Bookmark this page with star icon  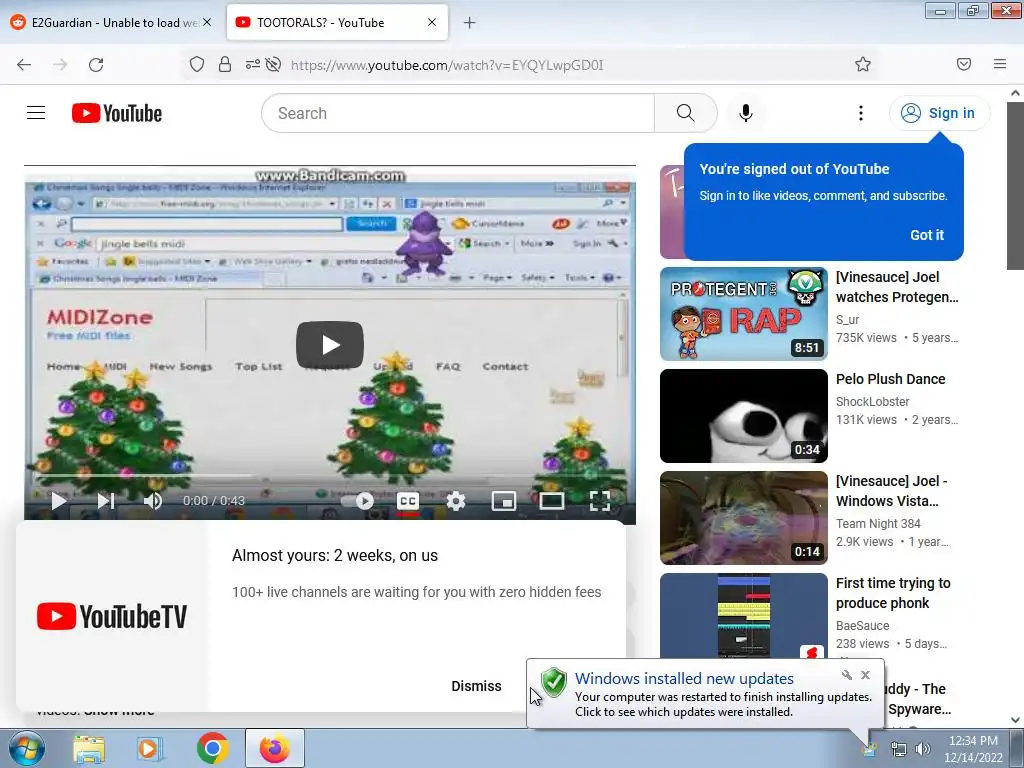(x=863, y=64)
